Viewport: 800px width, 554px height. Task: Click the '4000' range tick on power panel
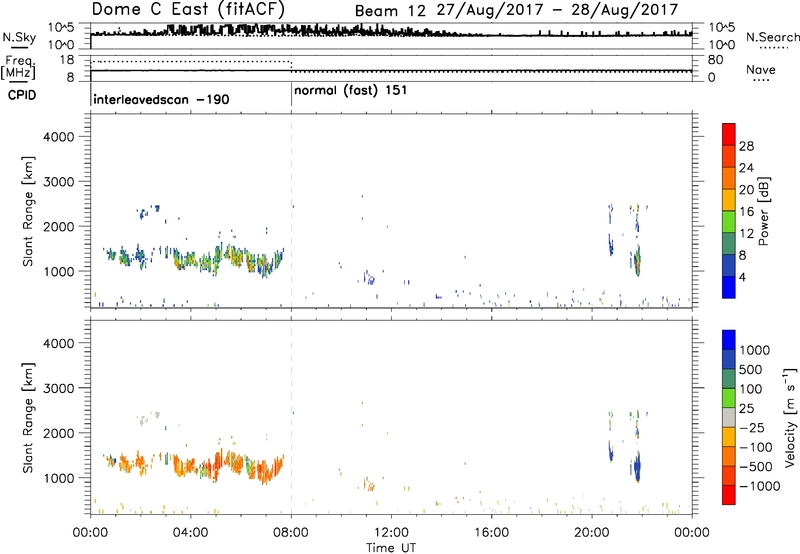point(59,137)
